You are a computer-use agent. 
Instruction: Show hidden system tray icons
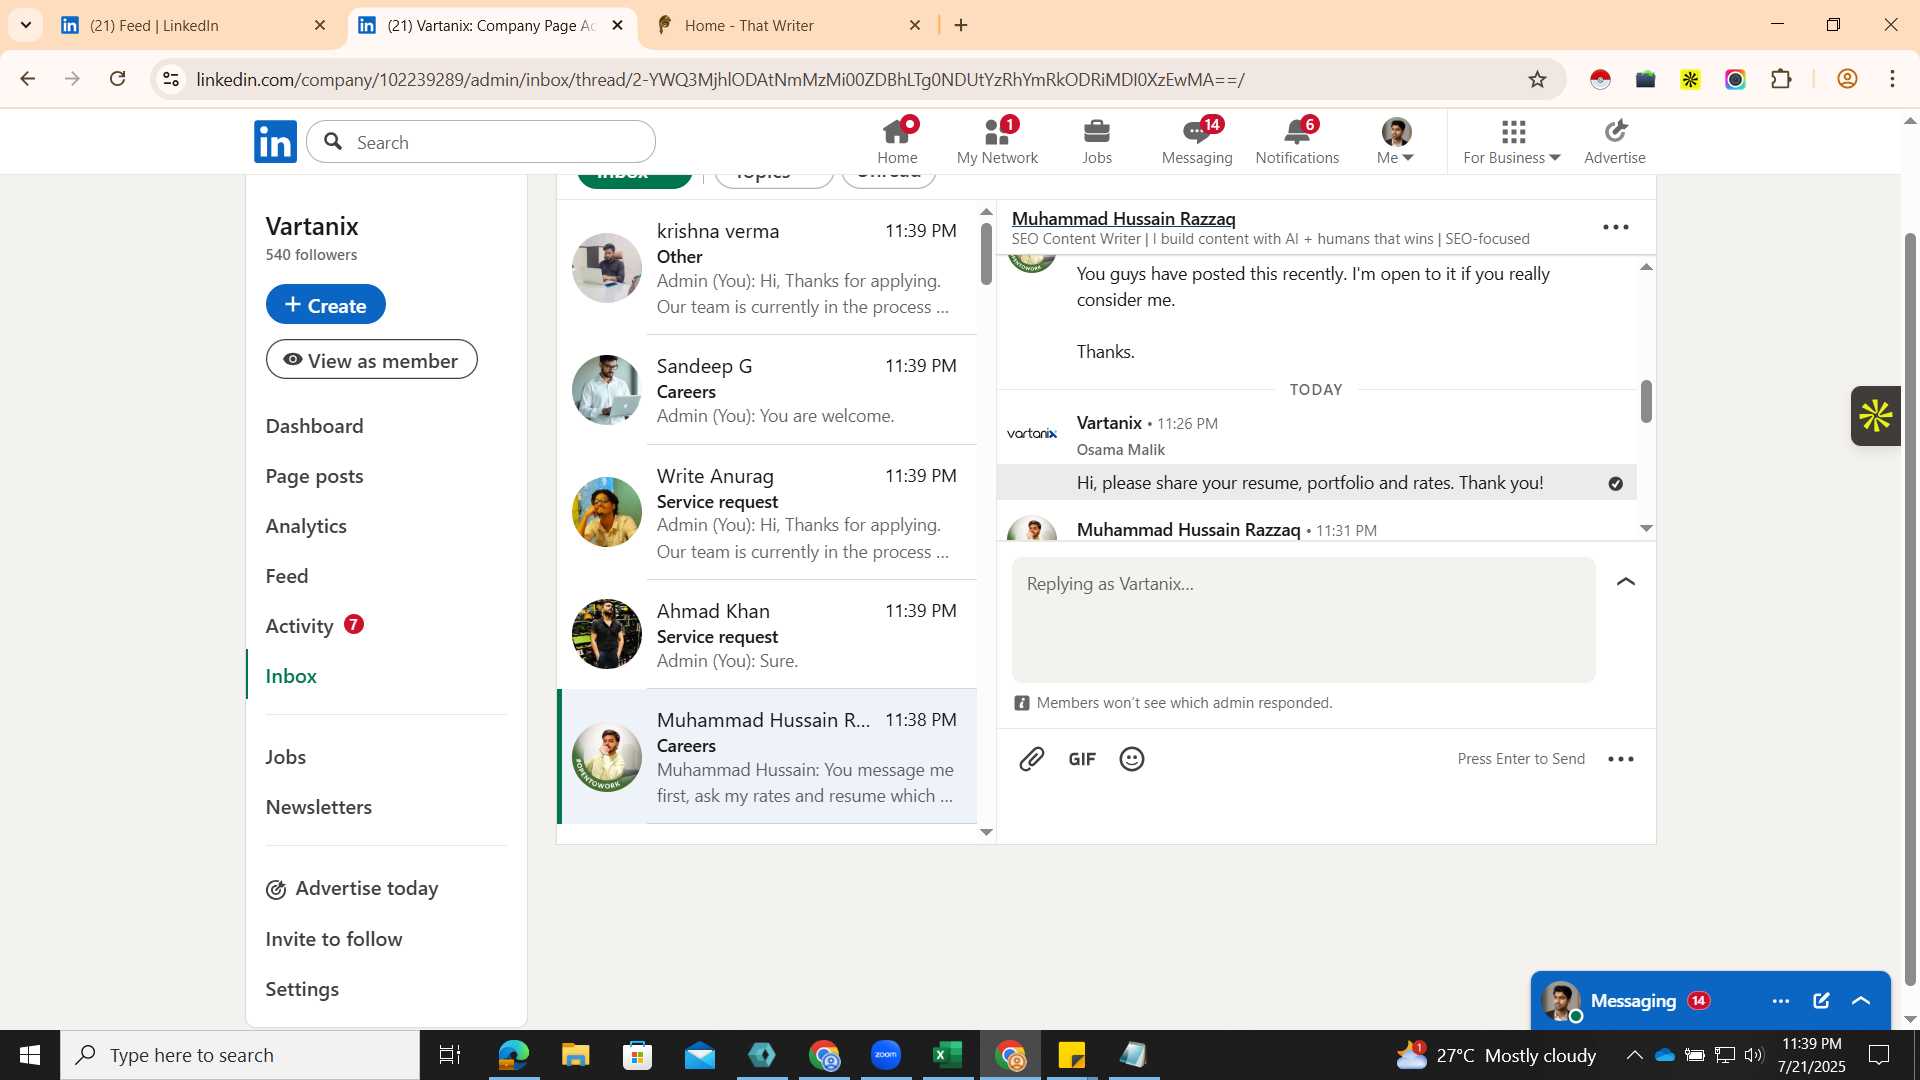(1634, 1055)
